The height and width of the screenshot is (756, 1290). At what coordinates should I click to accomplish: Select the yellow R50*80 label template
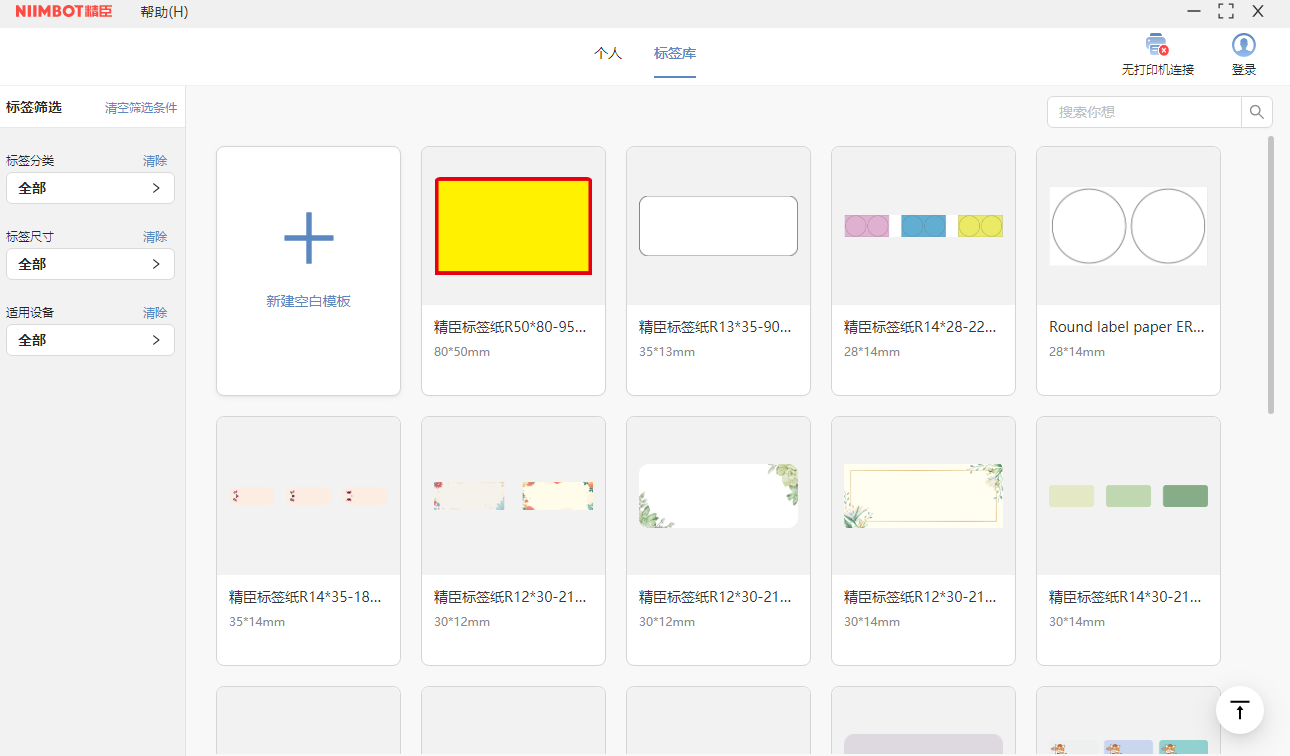pyautogui.click(x=513, y=226)
